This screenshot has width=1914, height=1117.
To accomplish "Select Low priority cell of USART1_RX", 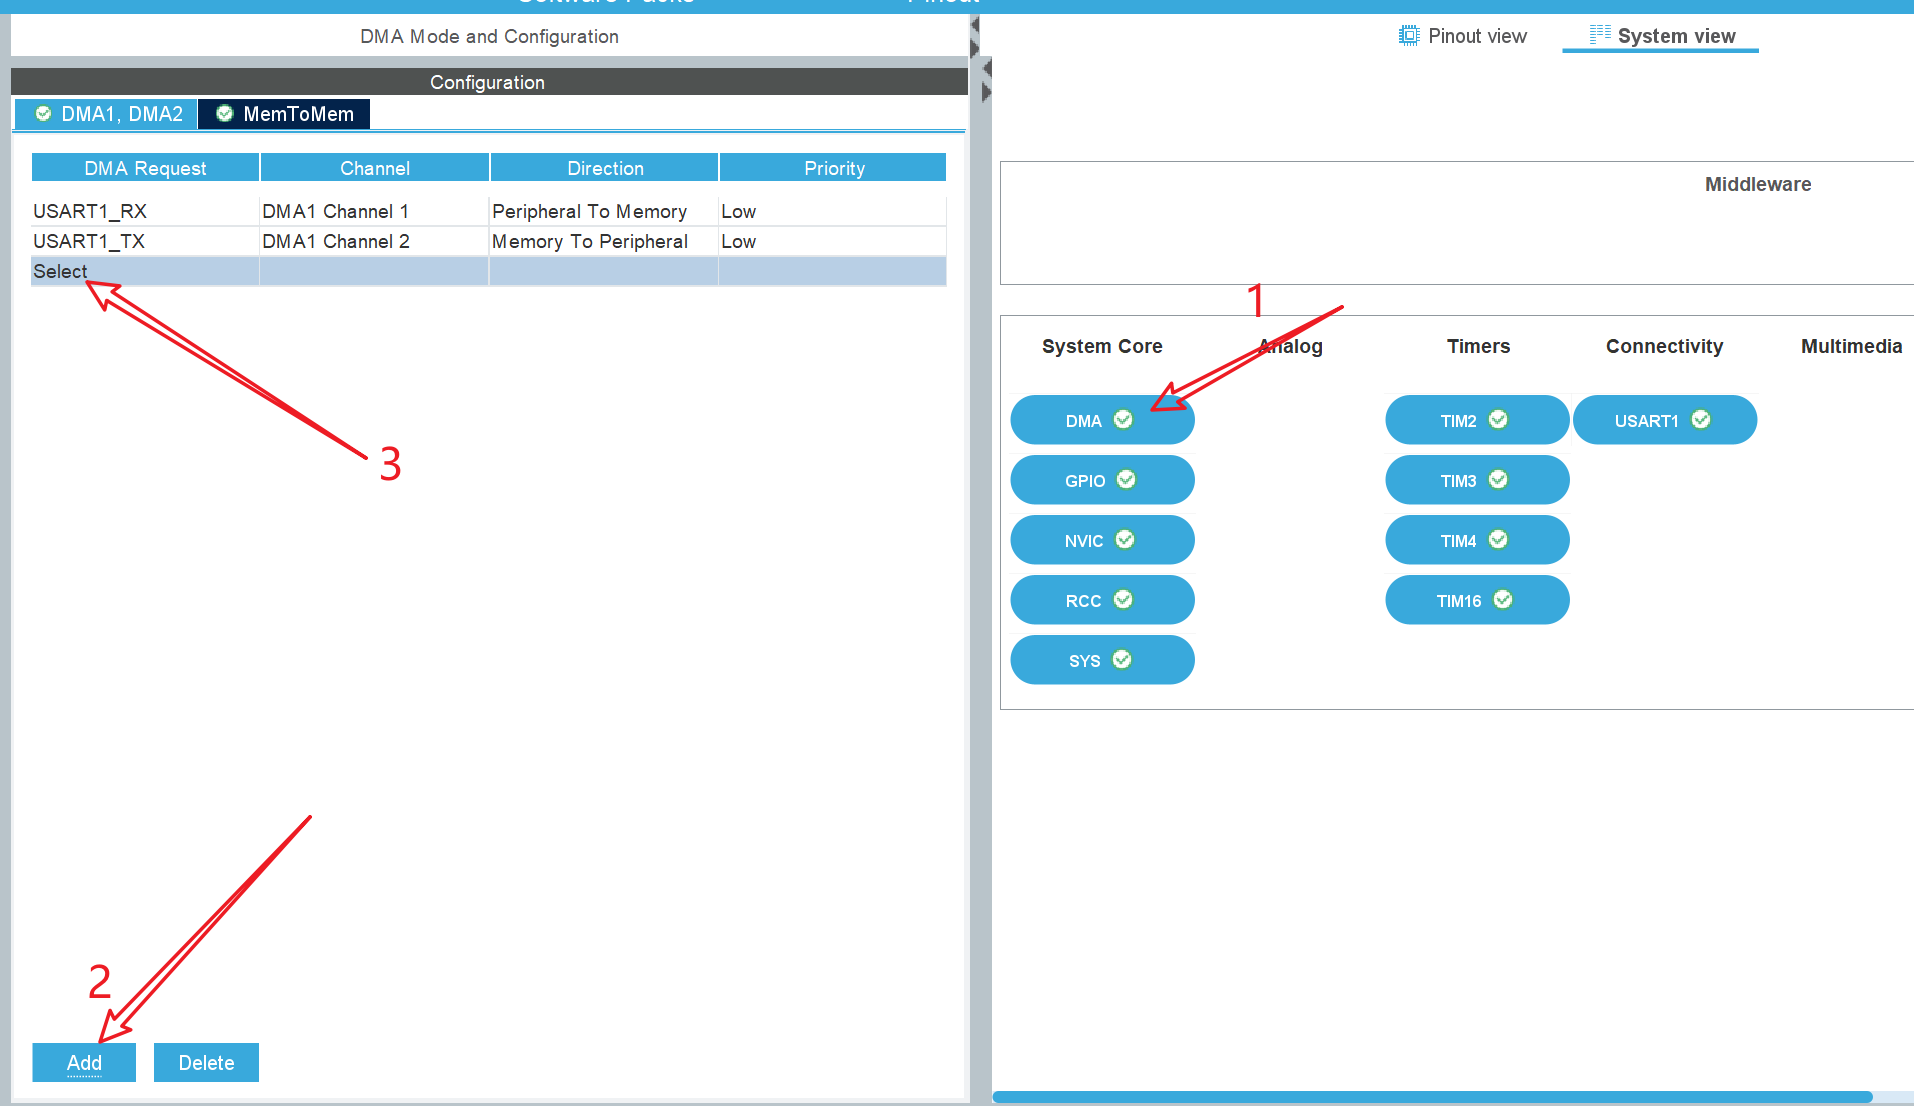I will 832,211.
